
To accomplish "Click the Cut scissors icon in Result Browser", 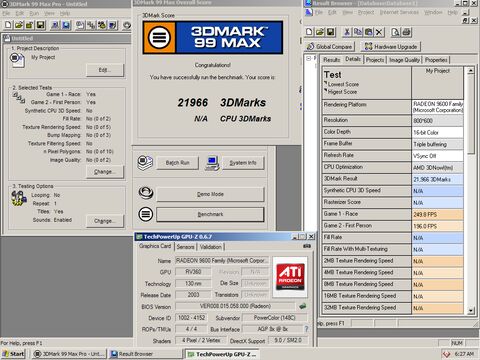I will (x=347, y=32).
